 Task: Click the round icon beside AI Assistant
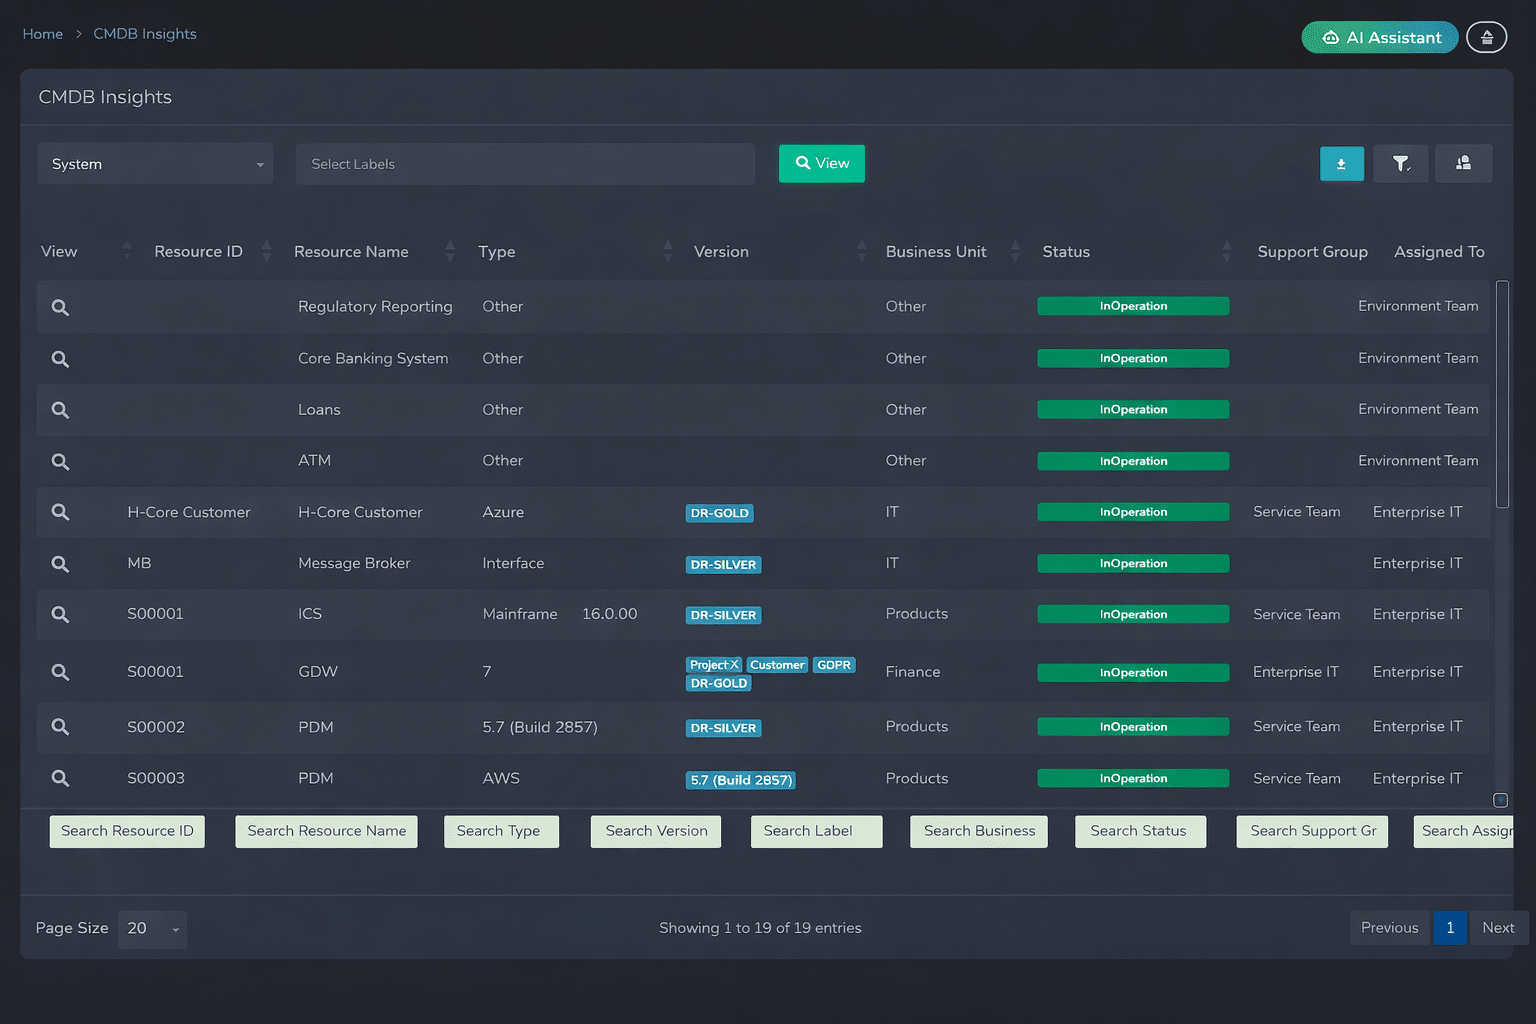1486,37
